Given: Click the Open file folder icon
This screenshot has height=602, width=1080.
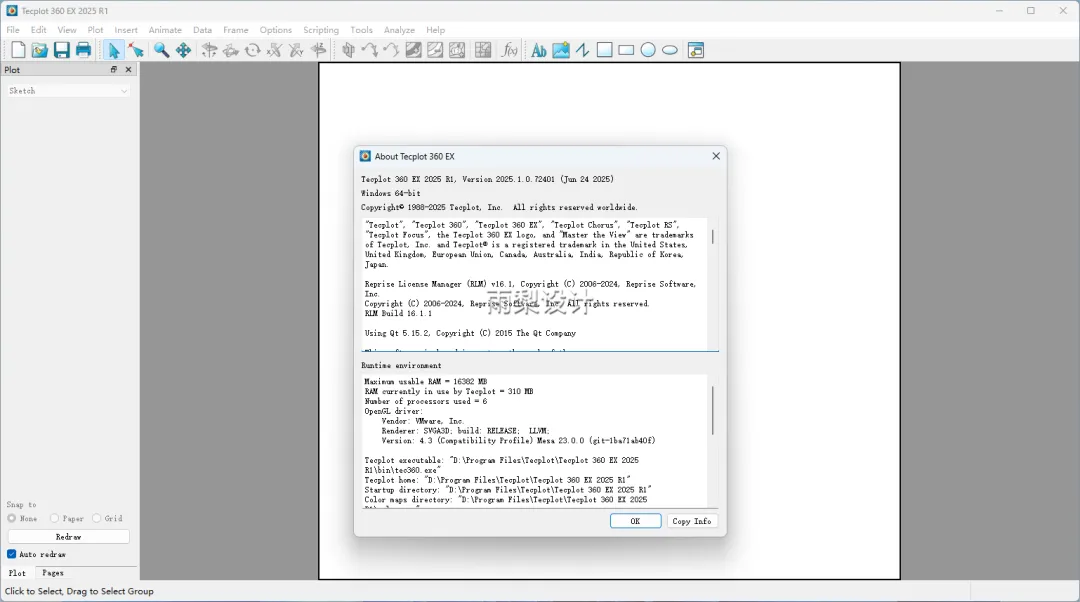Looking at the screenshot, I should [x=40, y=50].
